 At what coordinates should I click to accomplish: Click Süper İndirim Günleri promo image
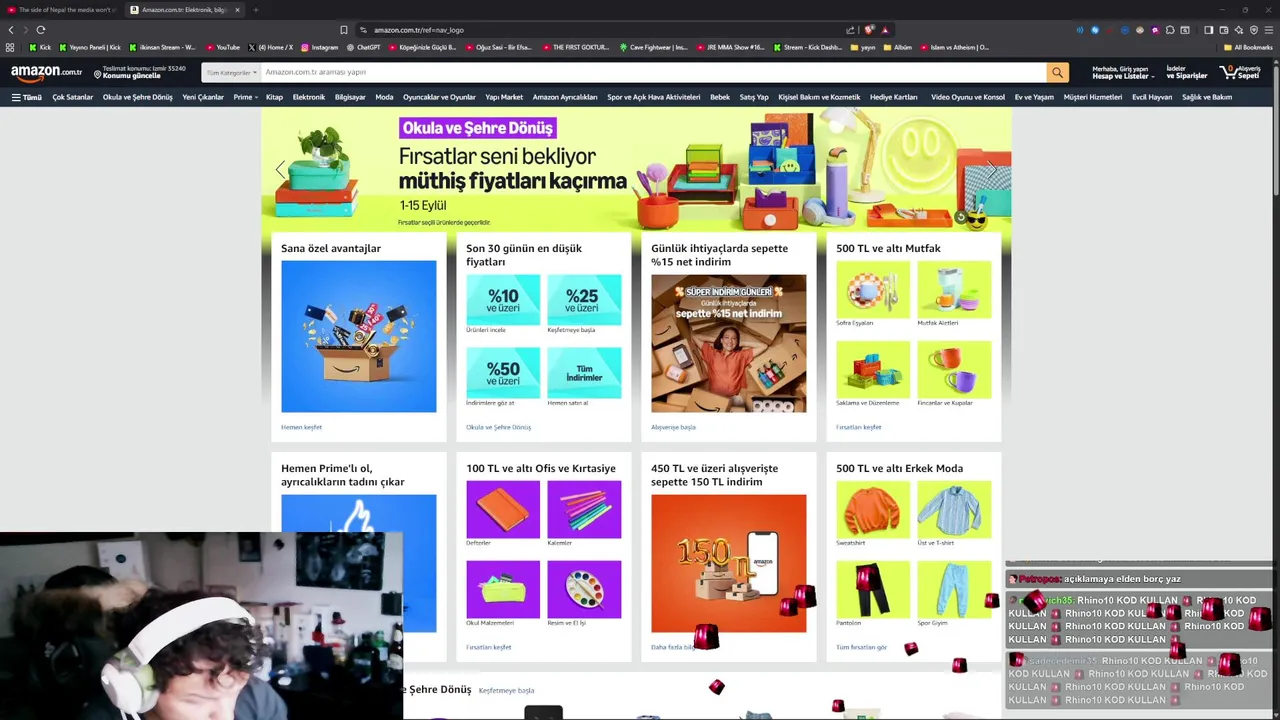tap(728, 343)
